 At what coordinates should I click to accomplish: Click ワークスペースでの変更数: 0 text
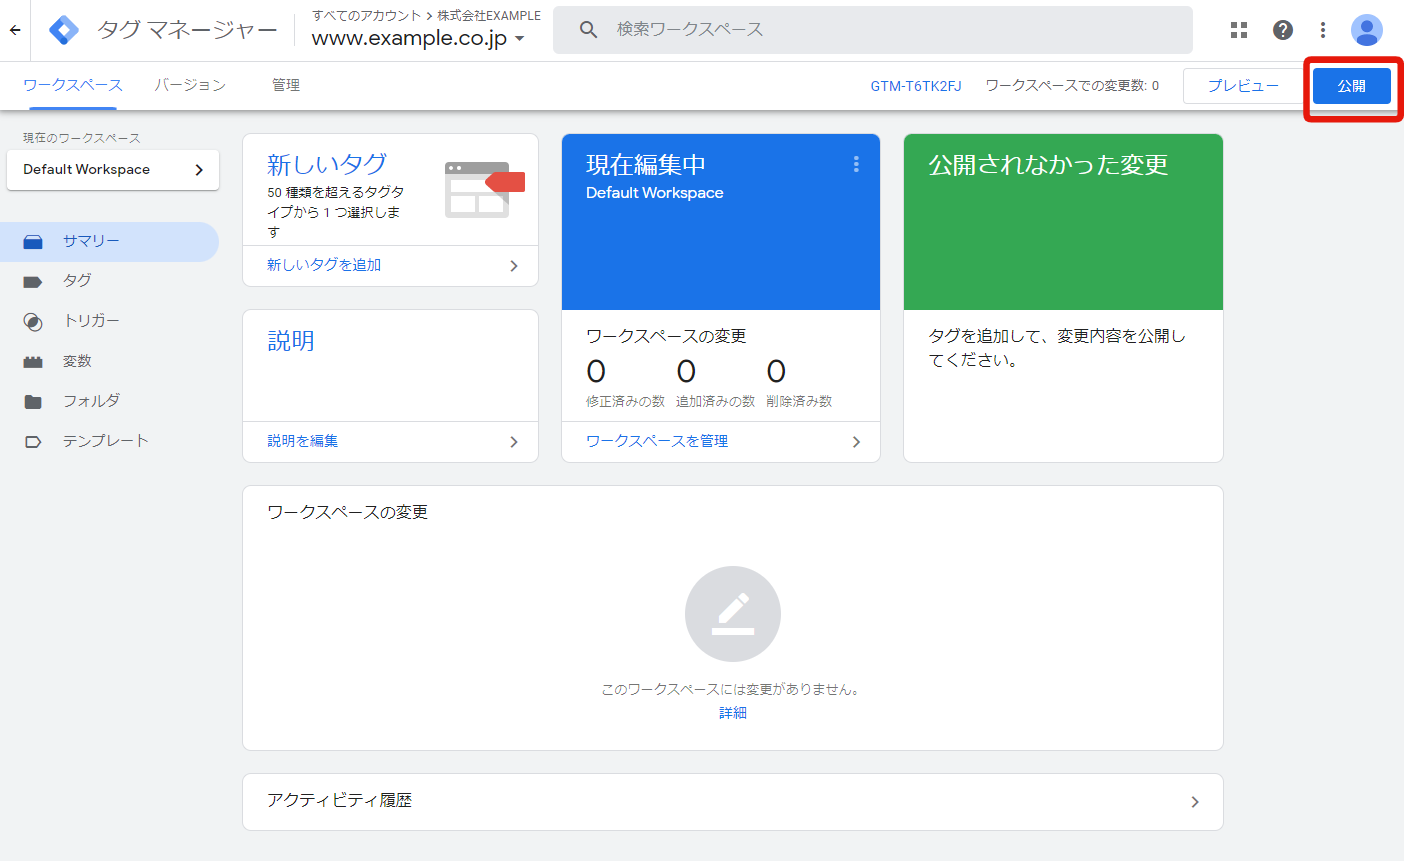pos(1072,86)
